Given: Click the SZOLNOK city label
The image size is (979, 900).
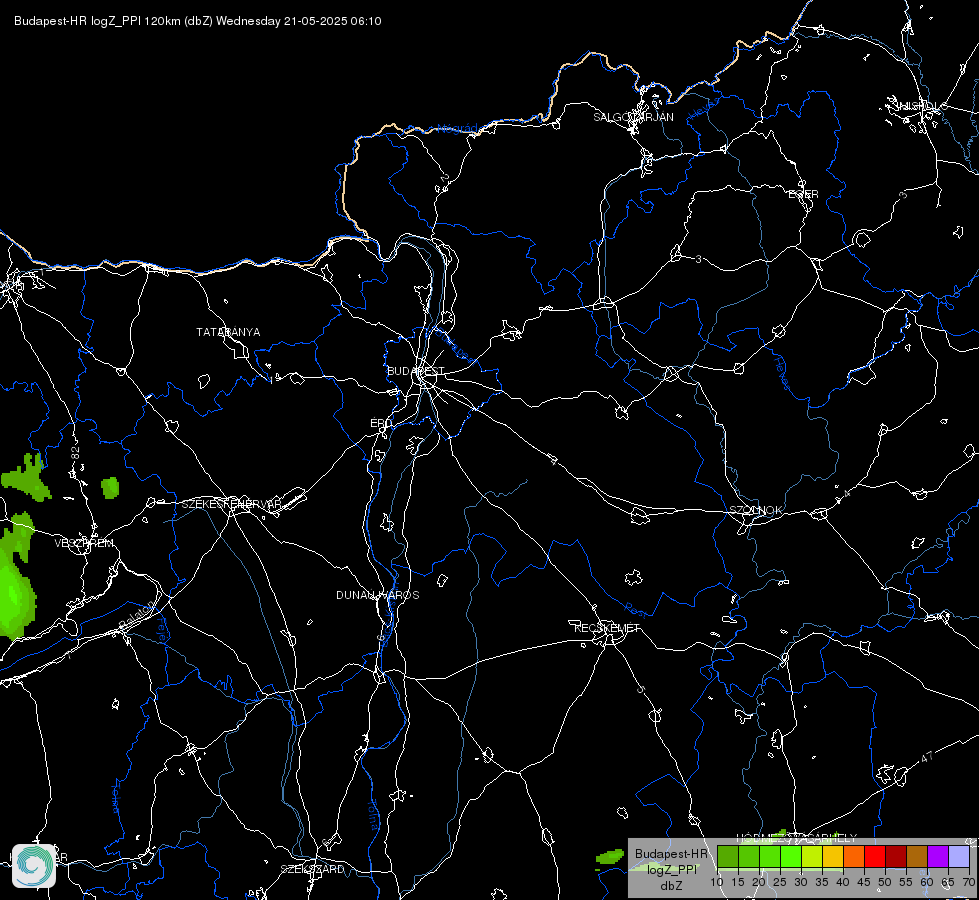Looking at the screenshot, I should click(755, 510).
